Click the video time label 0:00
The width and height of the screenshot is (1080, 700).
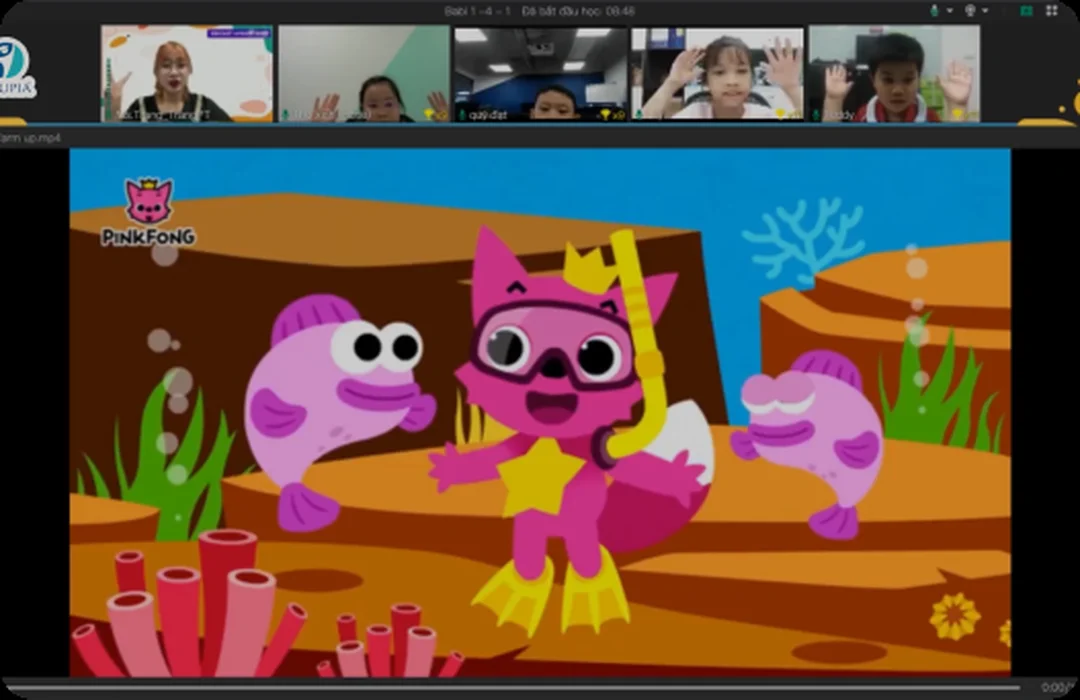(x=1055, y=687)
